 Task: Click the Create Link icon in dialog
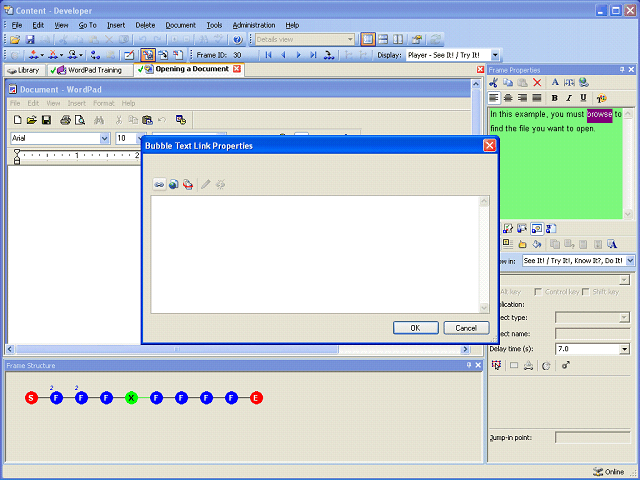(x=159, y=184)
